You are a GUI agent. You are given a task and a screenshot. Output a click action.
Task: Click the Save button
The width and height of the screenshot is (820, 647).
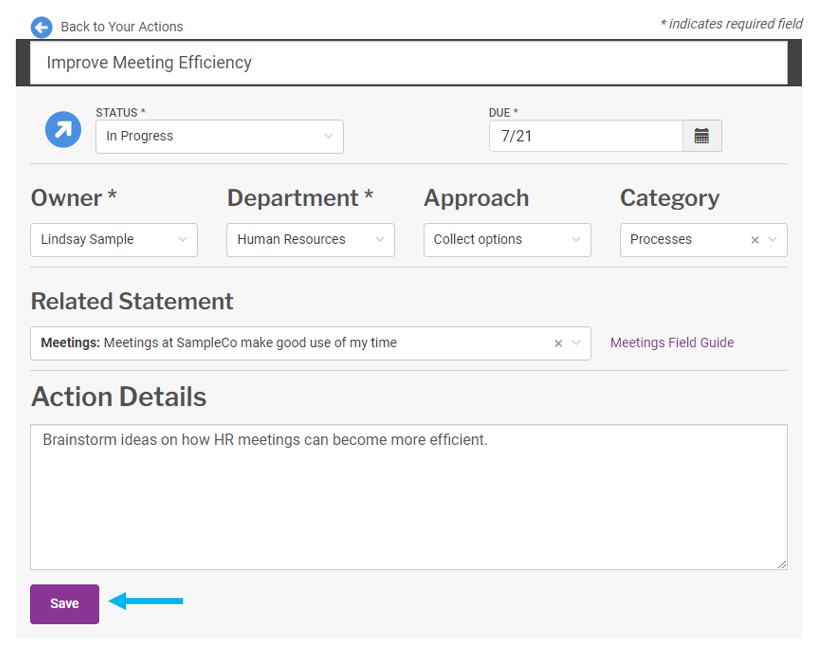(x=64, y=603)
